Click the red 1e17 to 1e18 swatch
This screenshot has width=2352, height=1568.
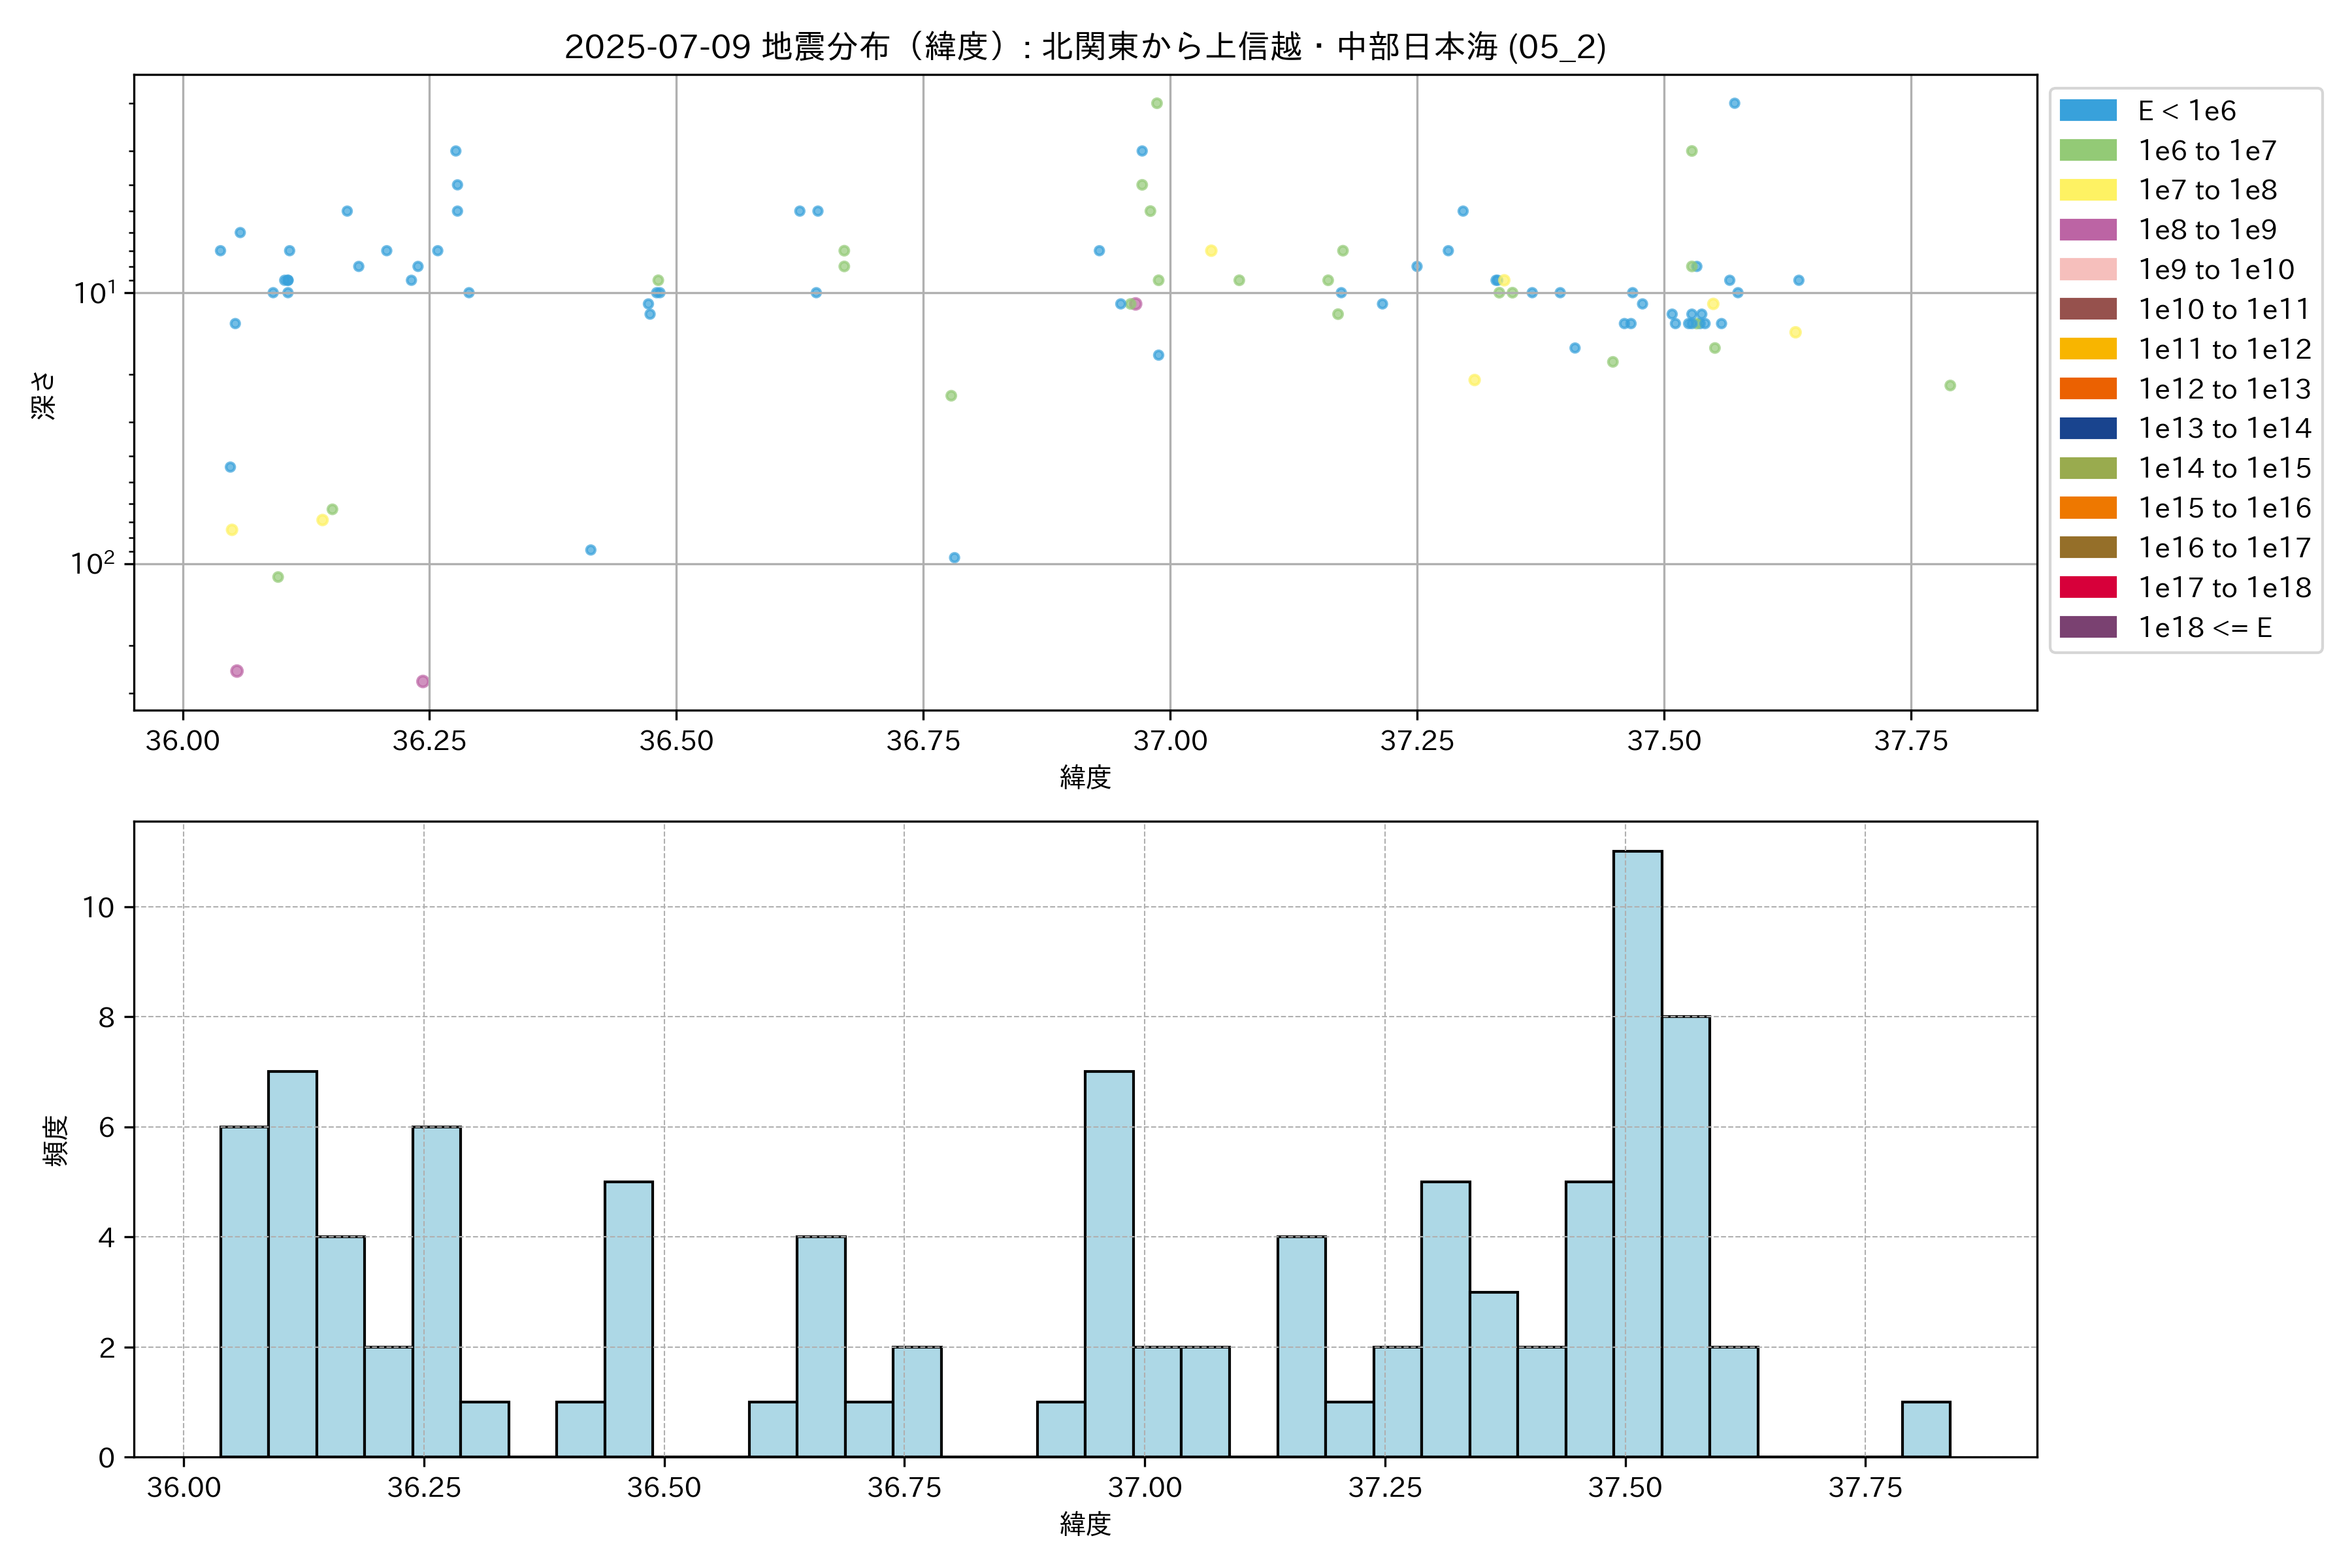point(2087,588)
